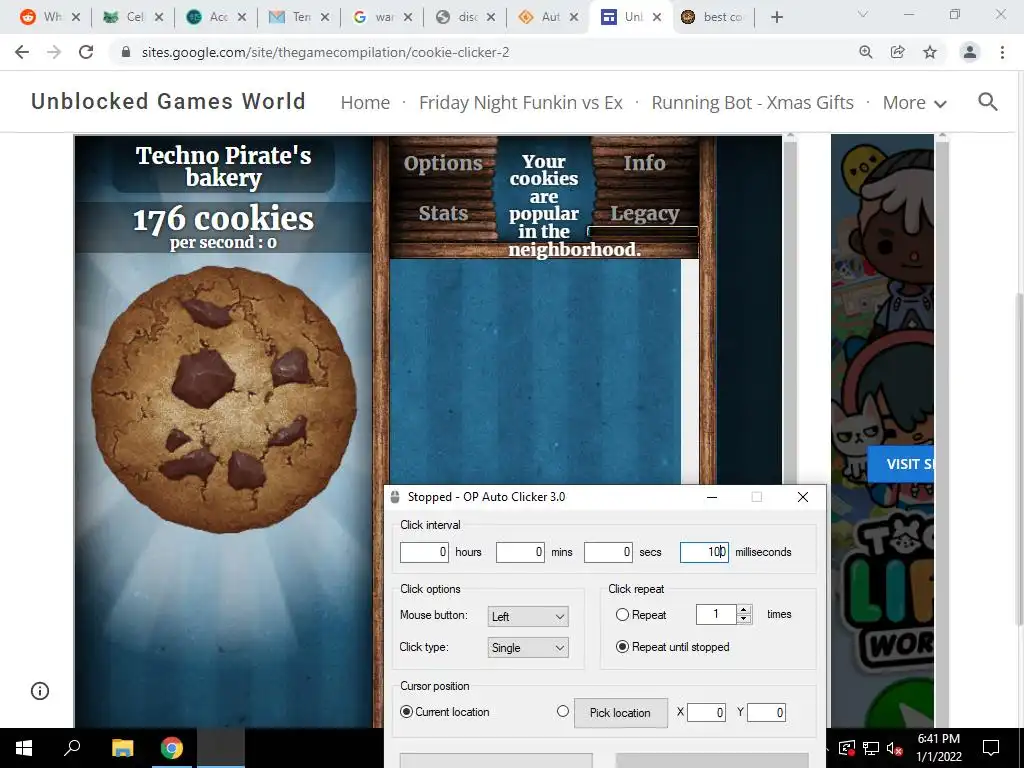Click the site lock icon in address bar
1024x768 pixels.
(x=126, y=52)
